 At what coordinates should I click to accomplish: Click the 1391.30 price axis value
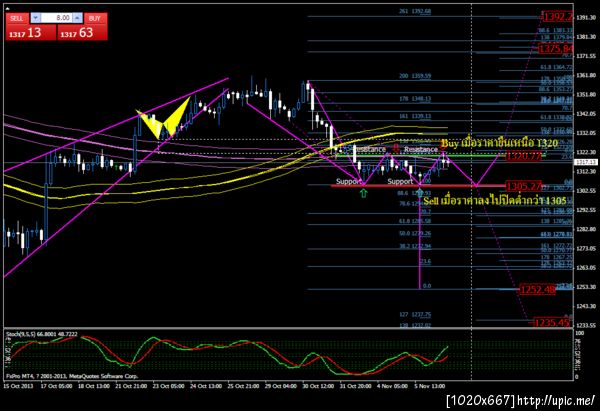[586, 18]
